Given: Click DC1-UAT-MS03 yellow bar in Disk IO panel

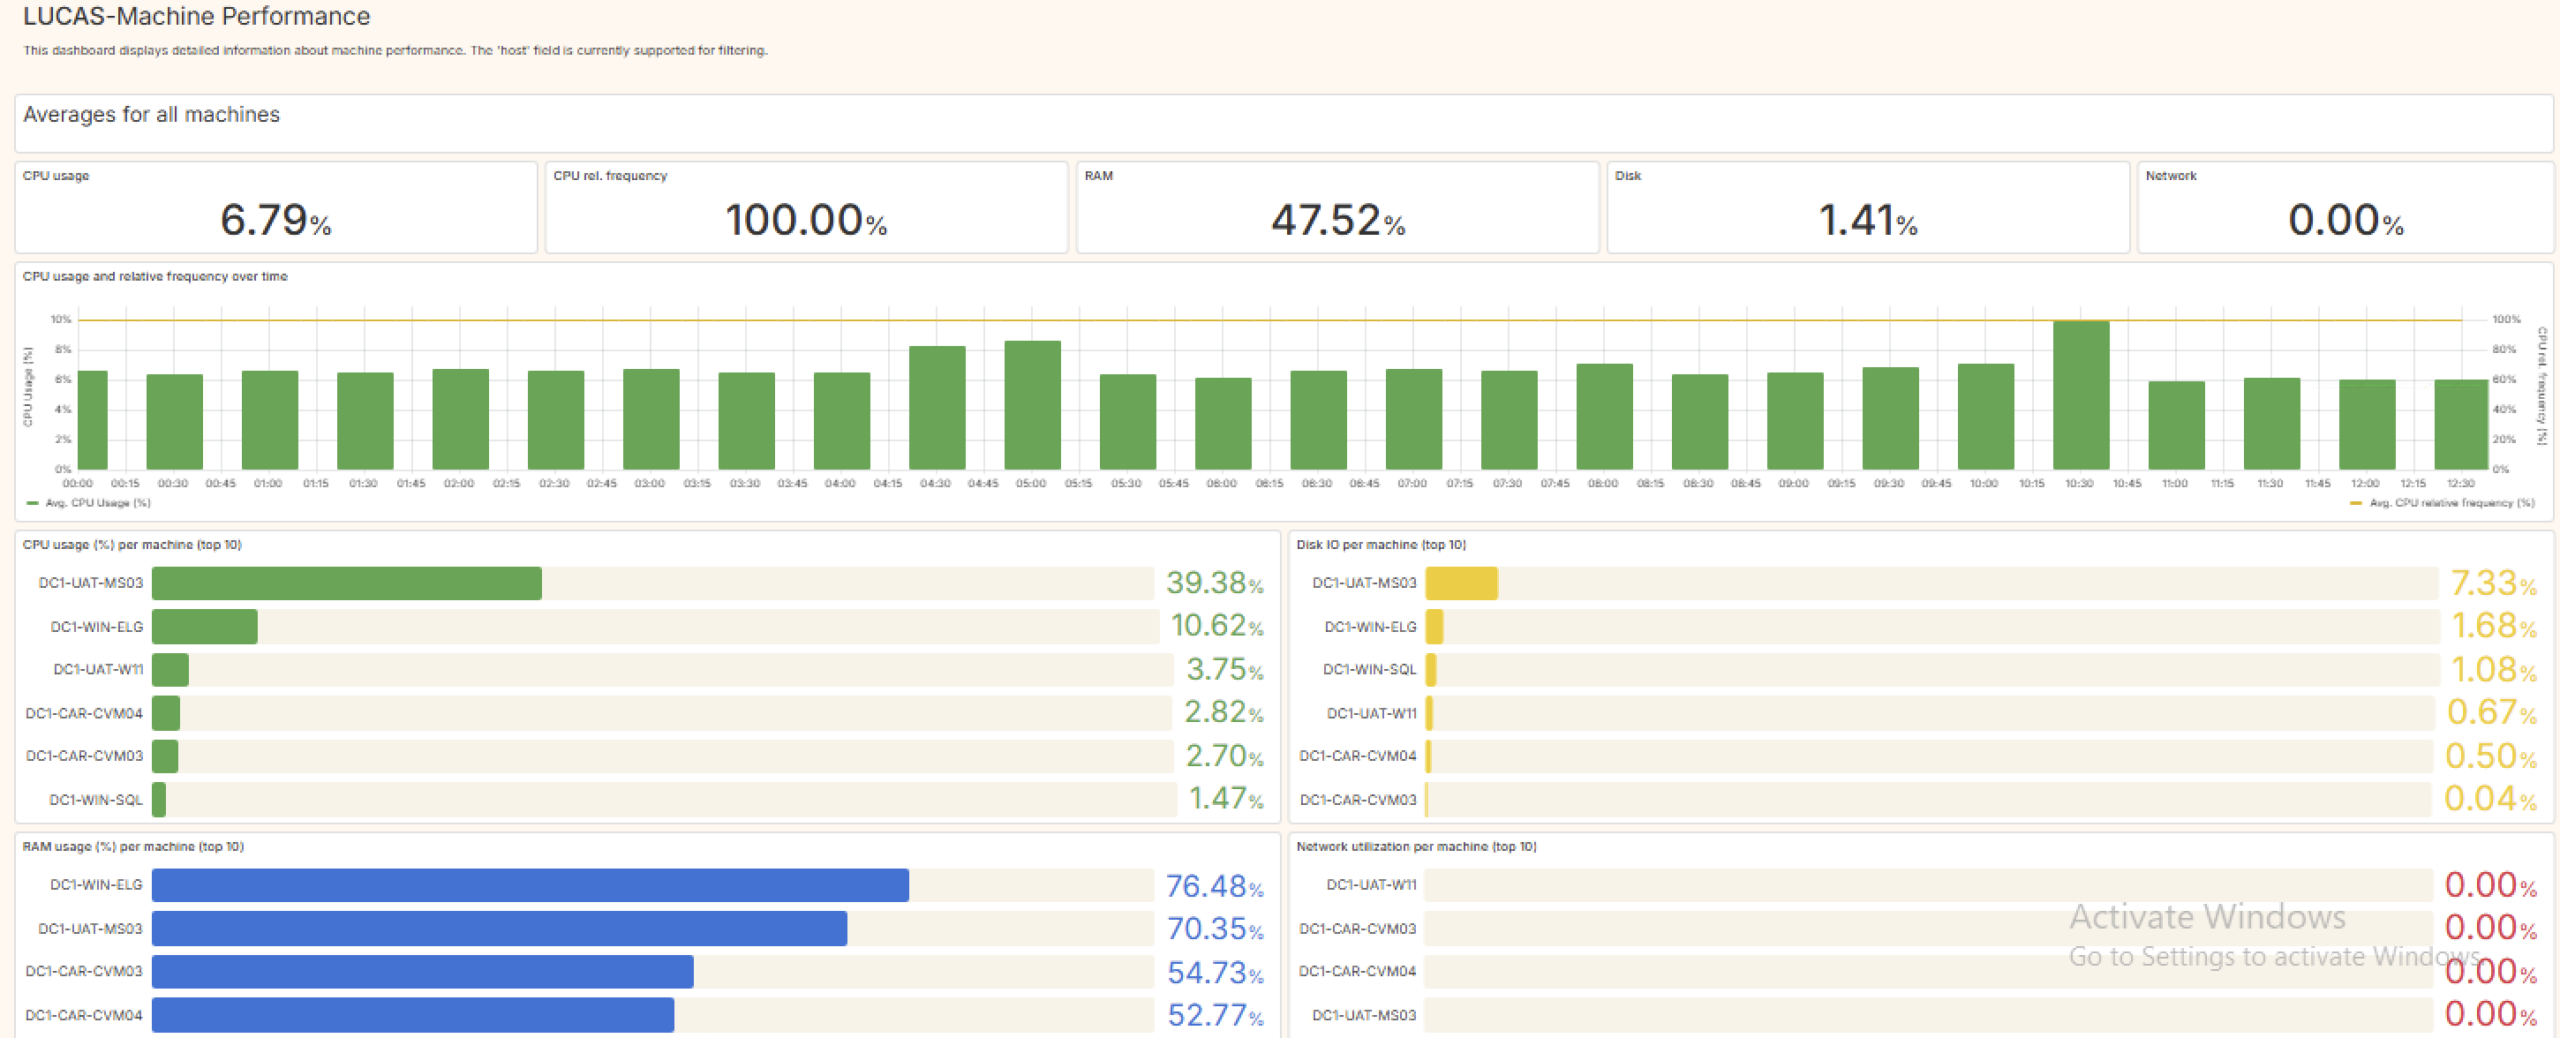Looking at the screenshot, I should click(x=1462, y=583).
